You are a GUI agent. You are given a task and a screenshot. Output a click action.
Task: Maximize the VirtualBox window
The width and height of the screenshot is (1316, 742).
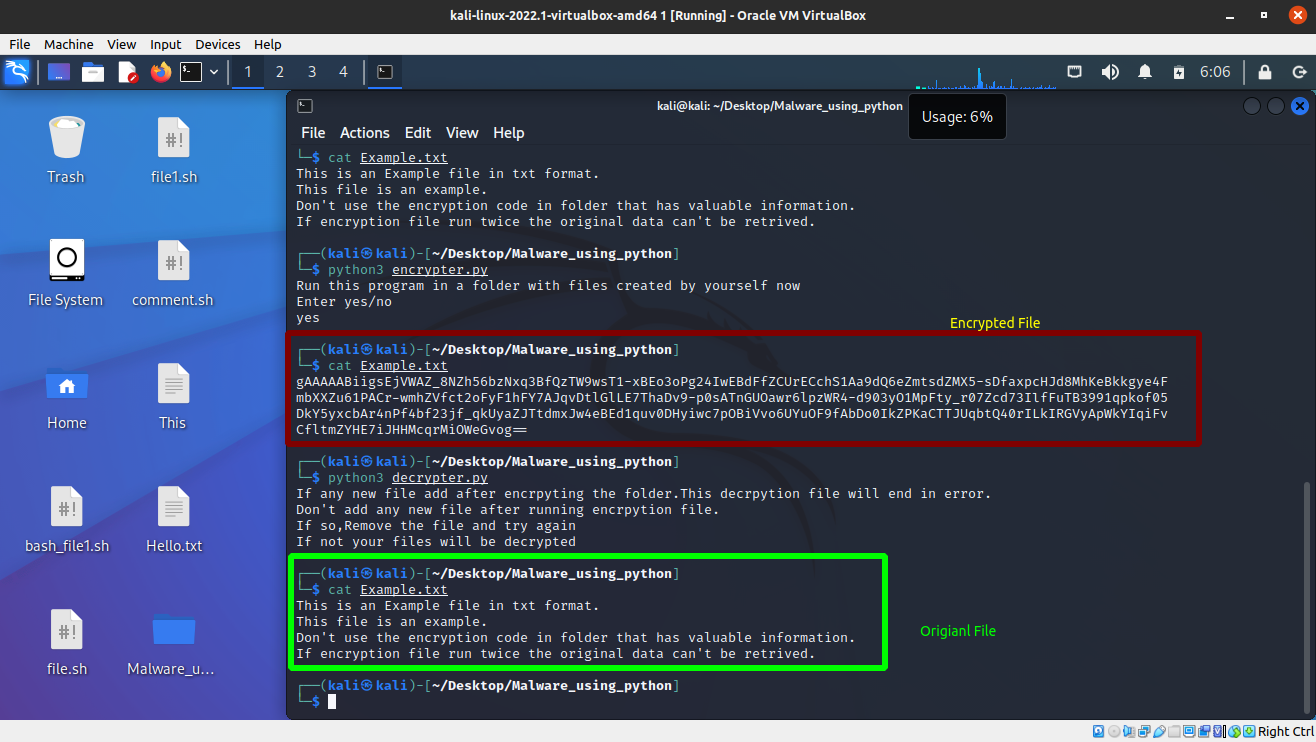1263,15
